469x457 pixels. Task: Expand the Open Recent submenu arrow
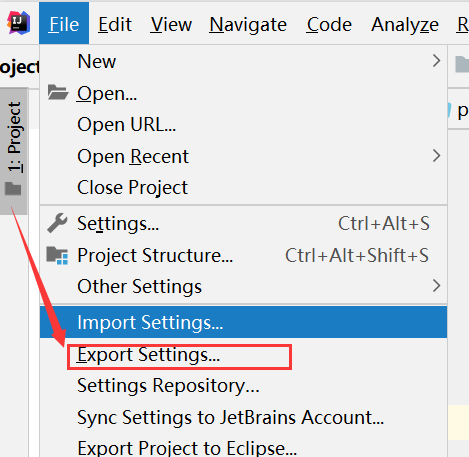436,156
